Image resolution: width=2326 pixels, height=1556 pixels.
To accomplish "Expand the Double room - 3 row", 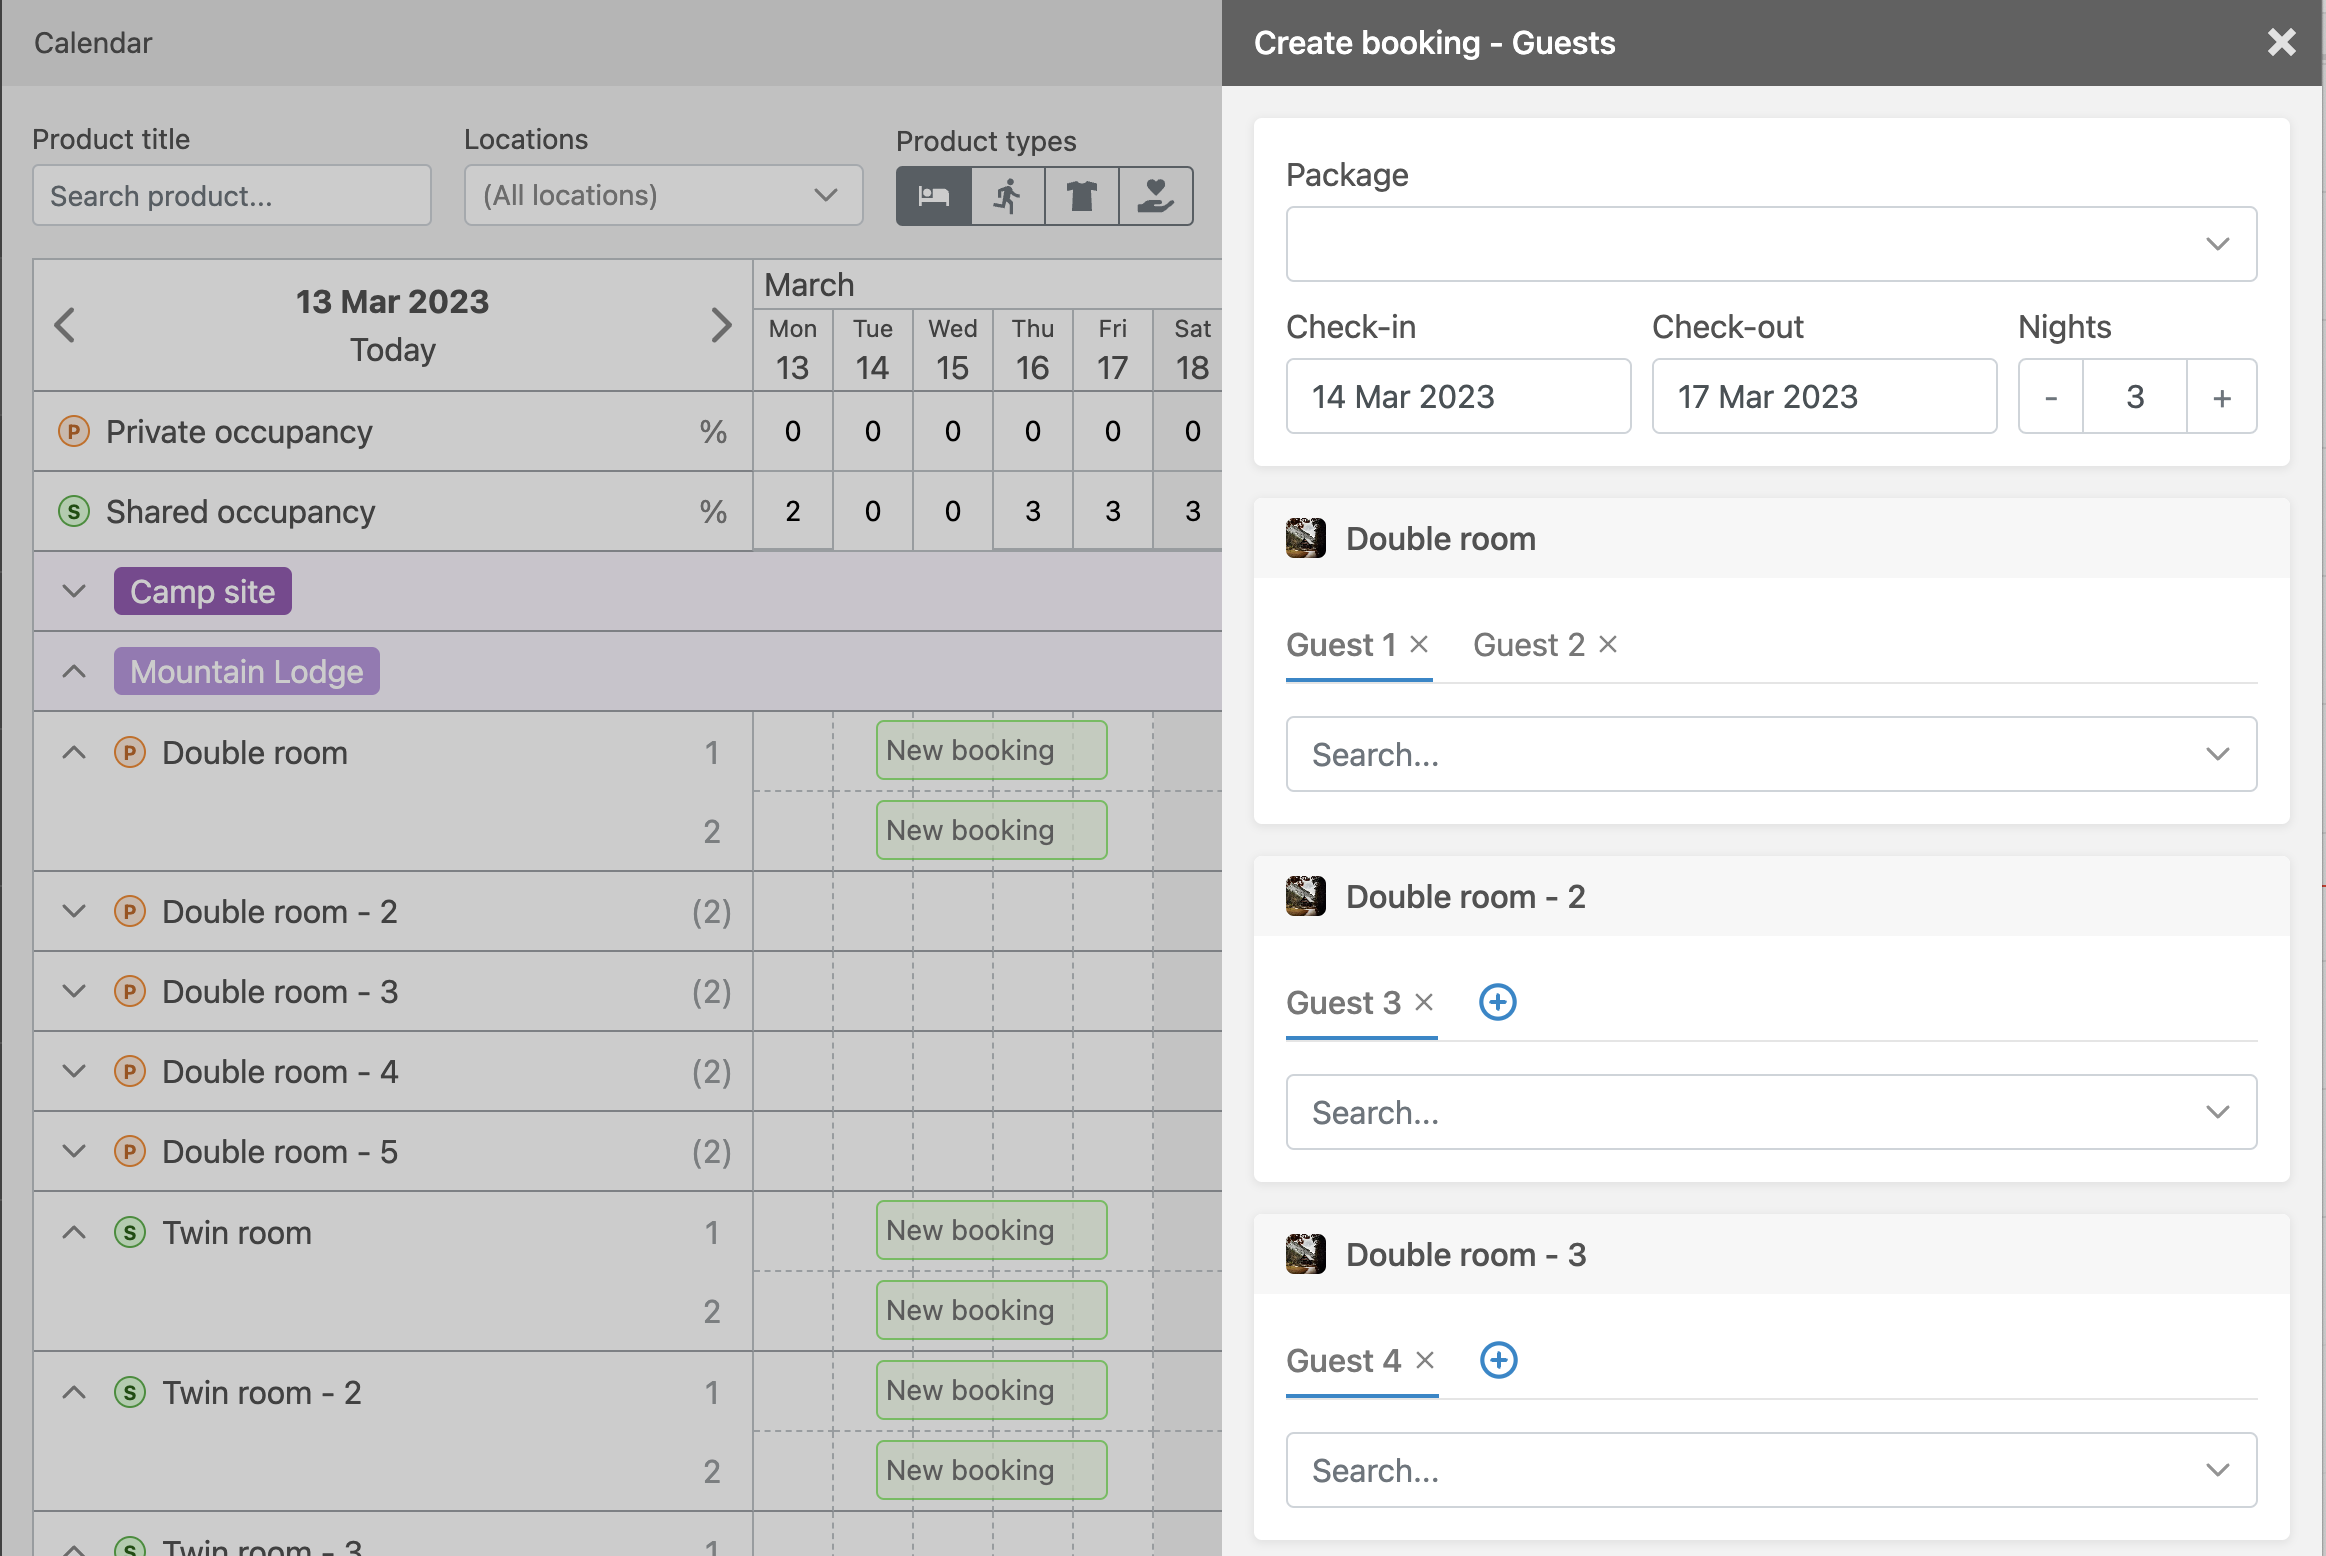I will [74, 991].
